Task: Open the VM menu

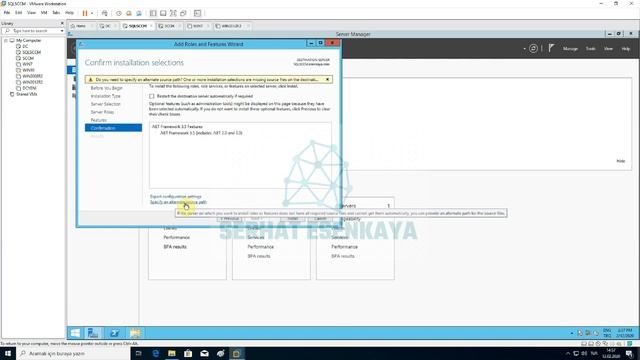Action: (x=44, y=13)
